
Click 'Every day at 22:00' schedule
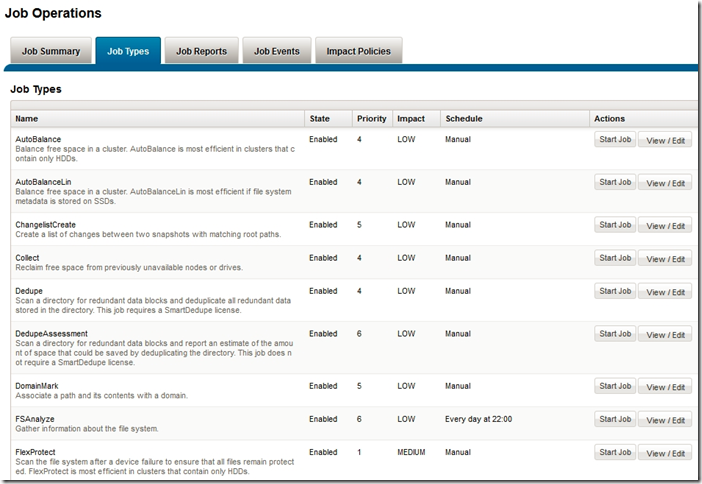point(479,419)
